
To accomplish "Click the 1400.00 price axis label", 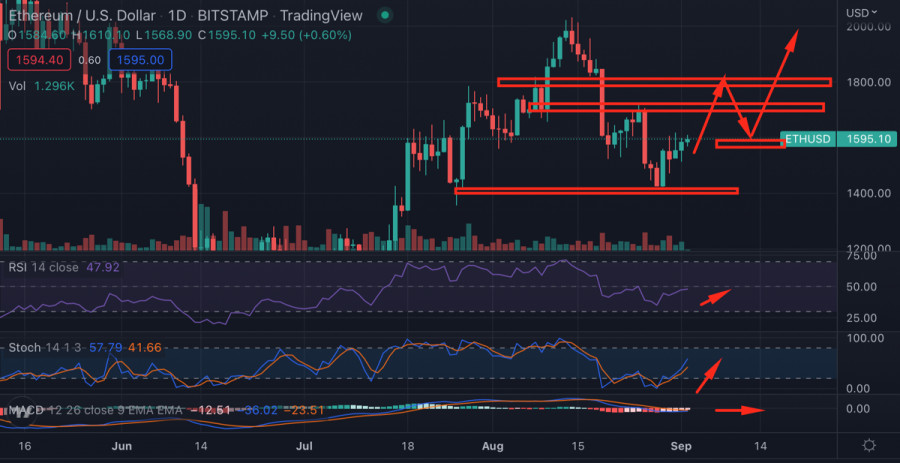I will pyautogui.click(x=870, y=193).
